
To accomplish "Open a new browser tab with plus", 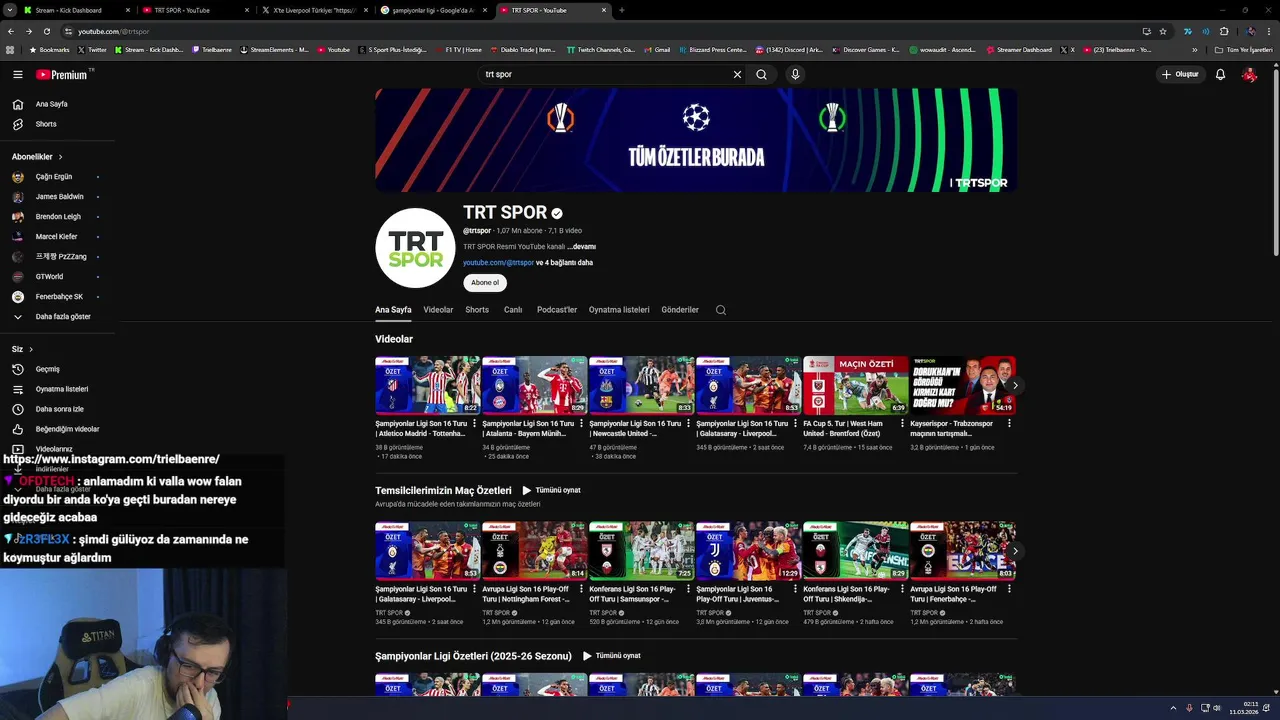I will (621, 10).
